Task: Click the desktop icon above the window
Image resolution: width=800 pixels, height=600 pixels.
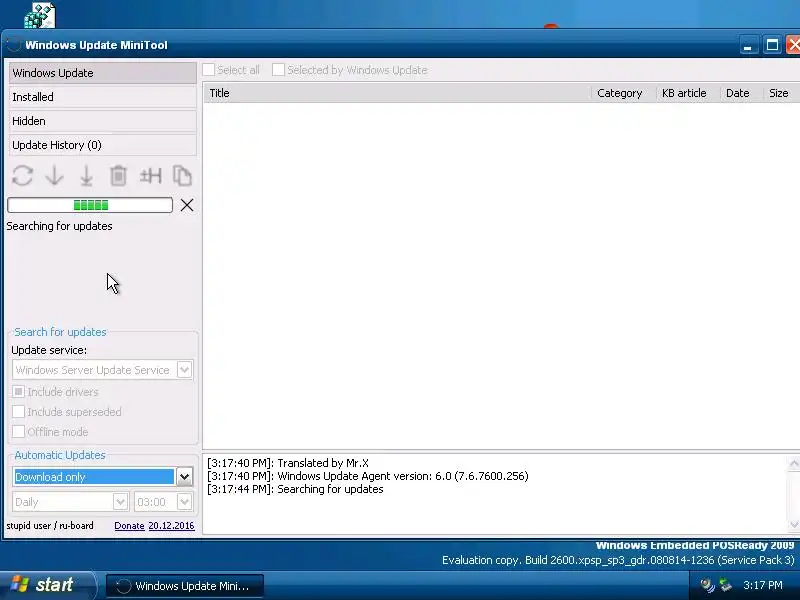Action: point(40,14)
